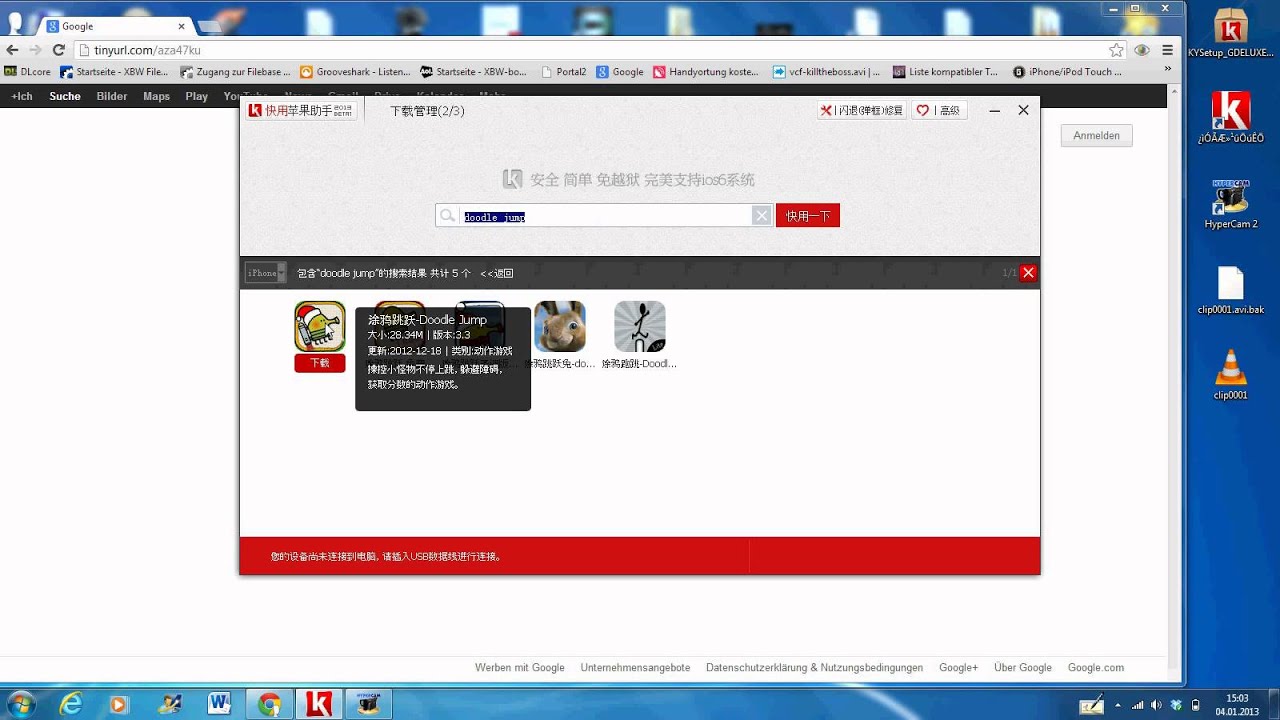
Task: Click the red 快用一下 search button
Action: 808,216
